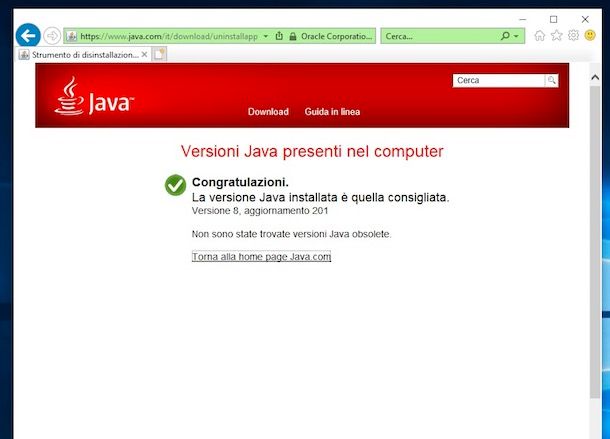Open search provider dropdown arrow
This screenshot has height=439, width=610.
(x=516, y=36)
